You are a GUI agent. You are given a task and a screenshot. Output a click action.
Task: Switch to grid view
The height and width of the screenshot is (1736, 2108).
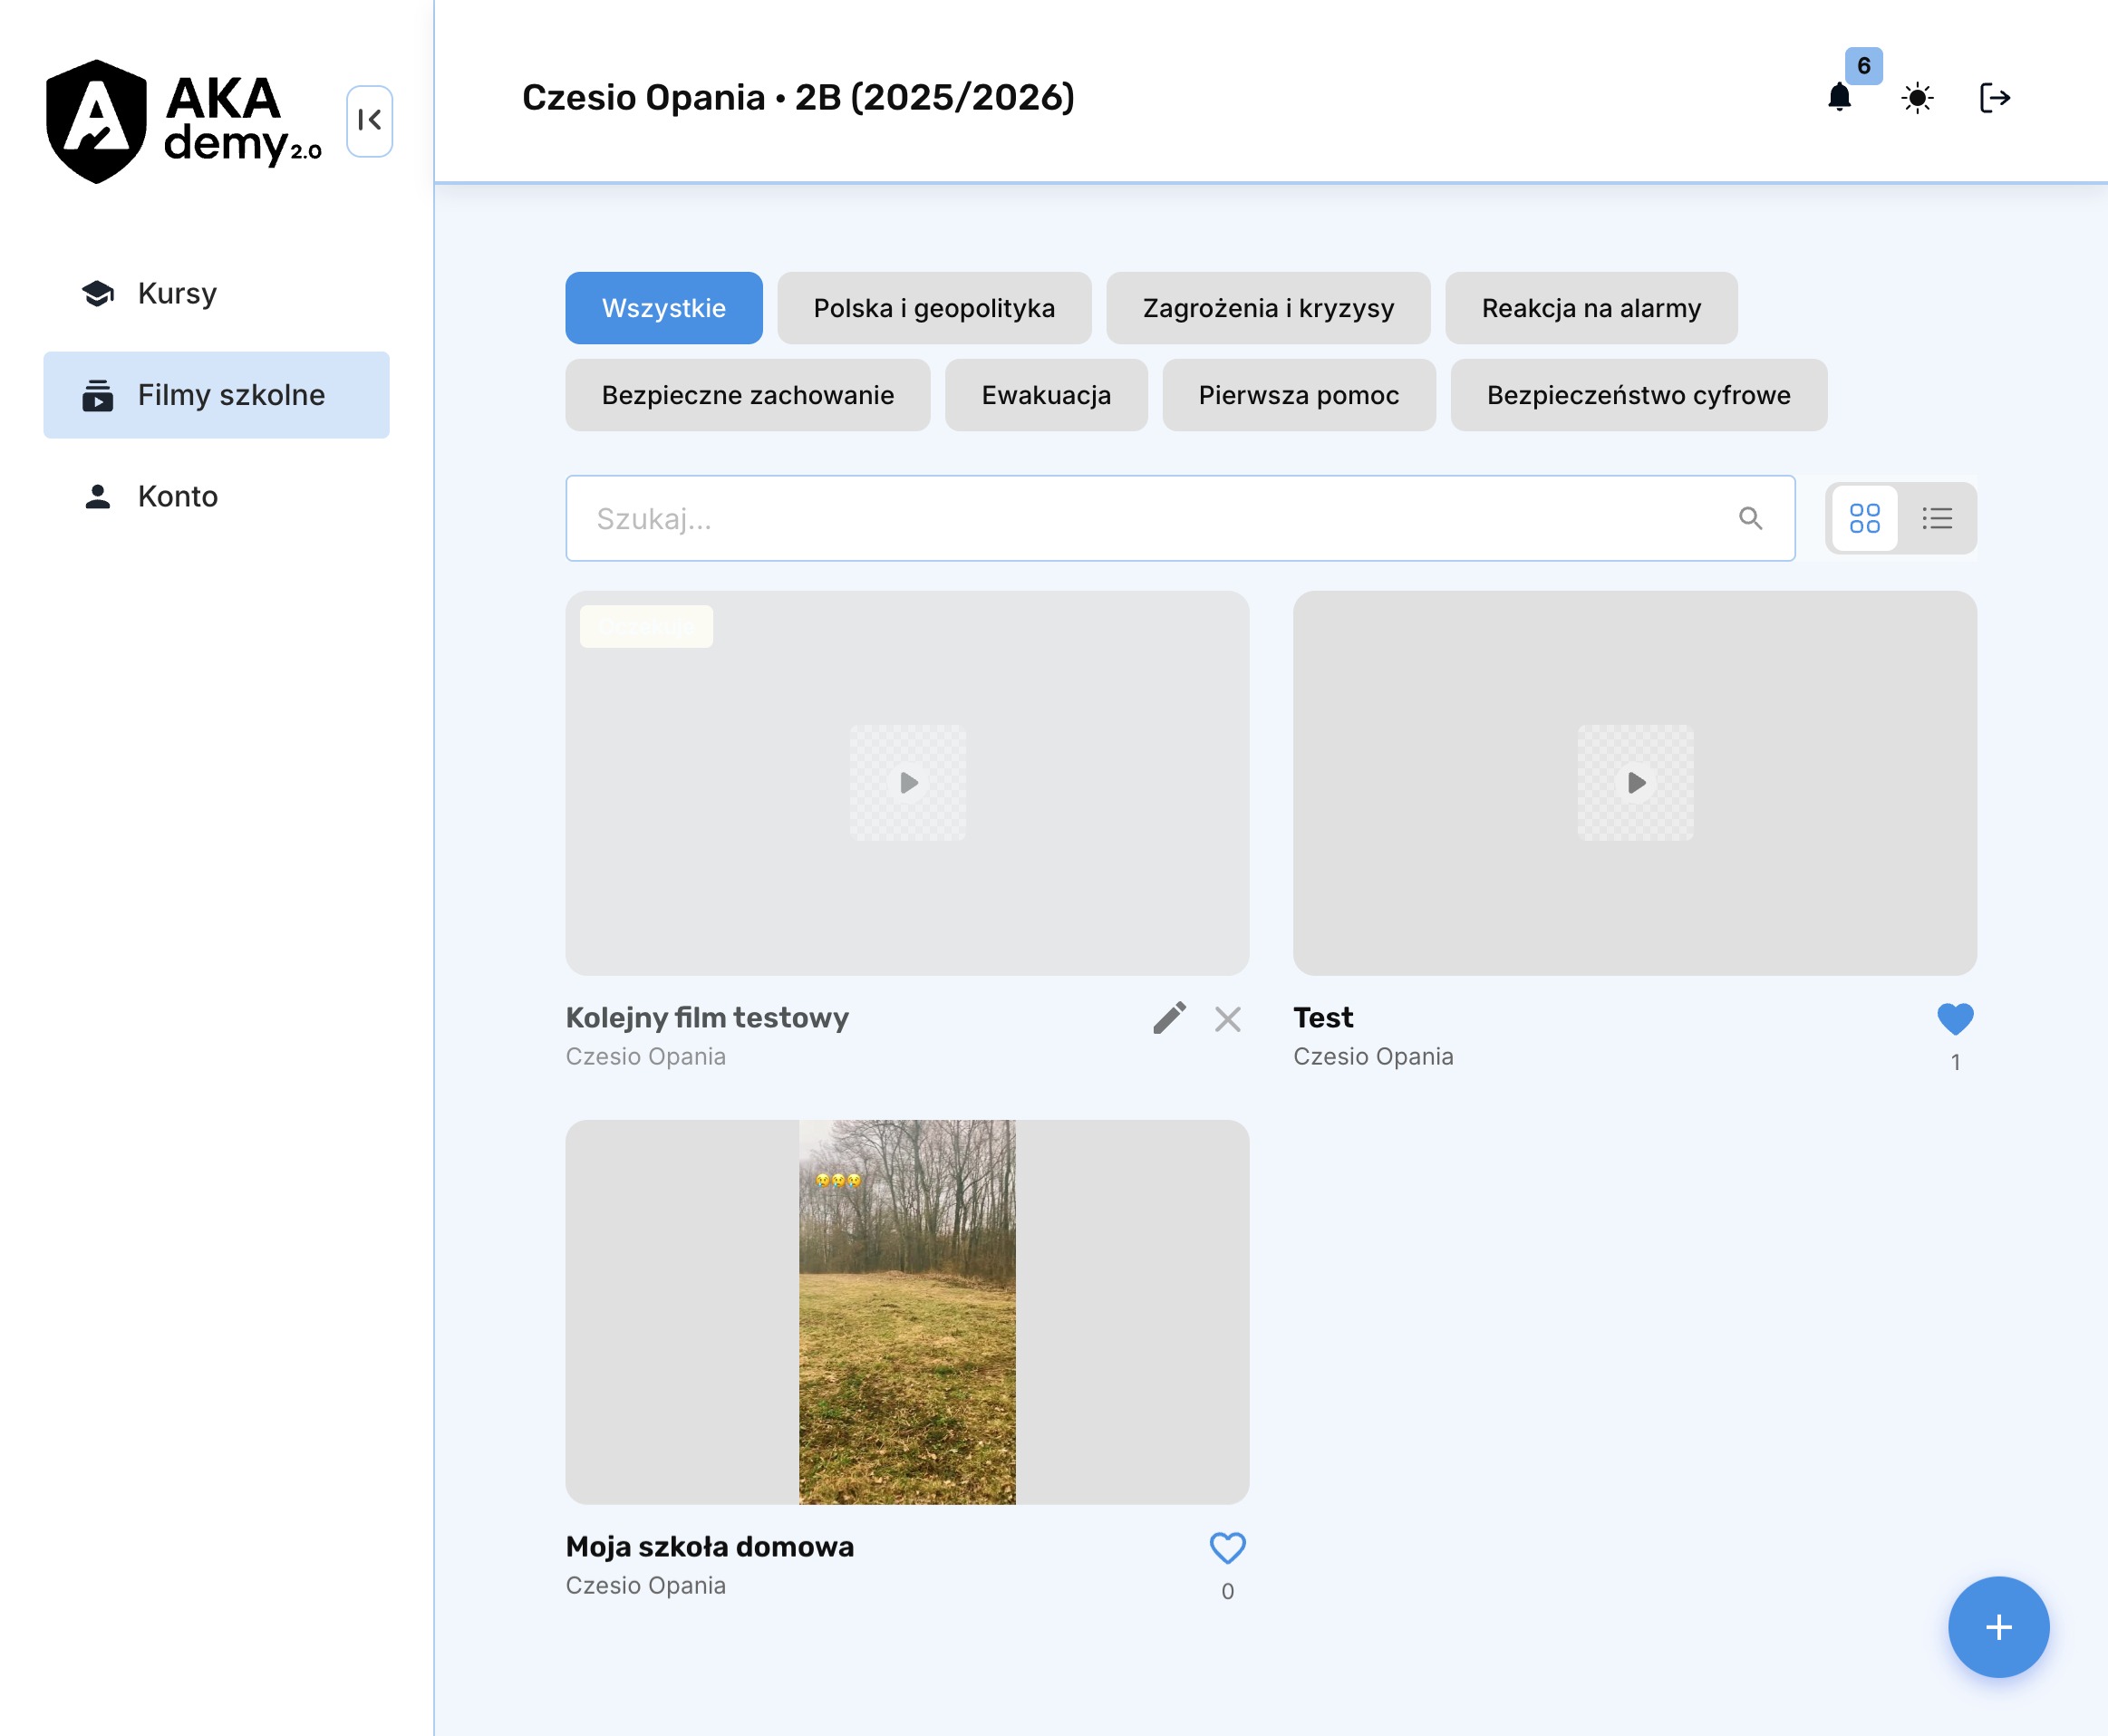[x=1864, y=518]
